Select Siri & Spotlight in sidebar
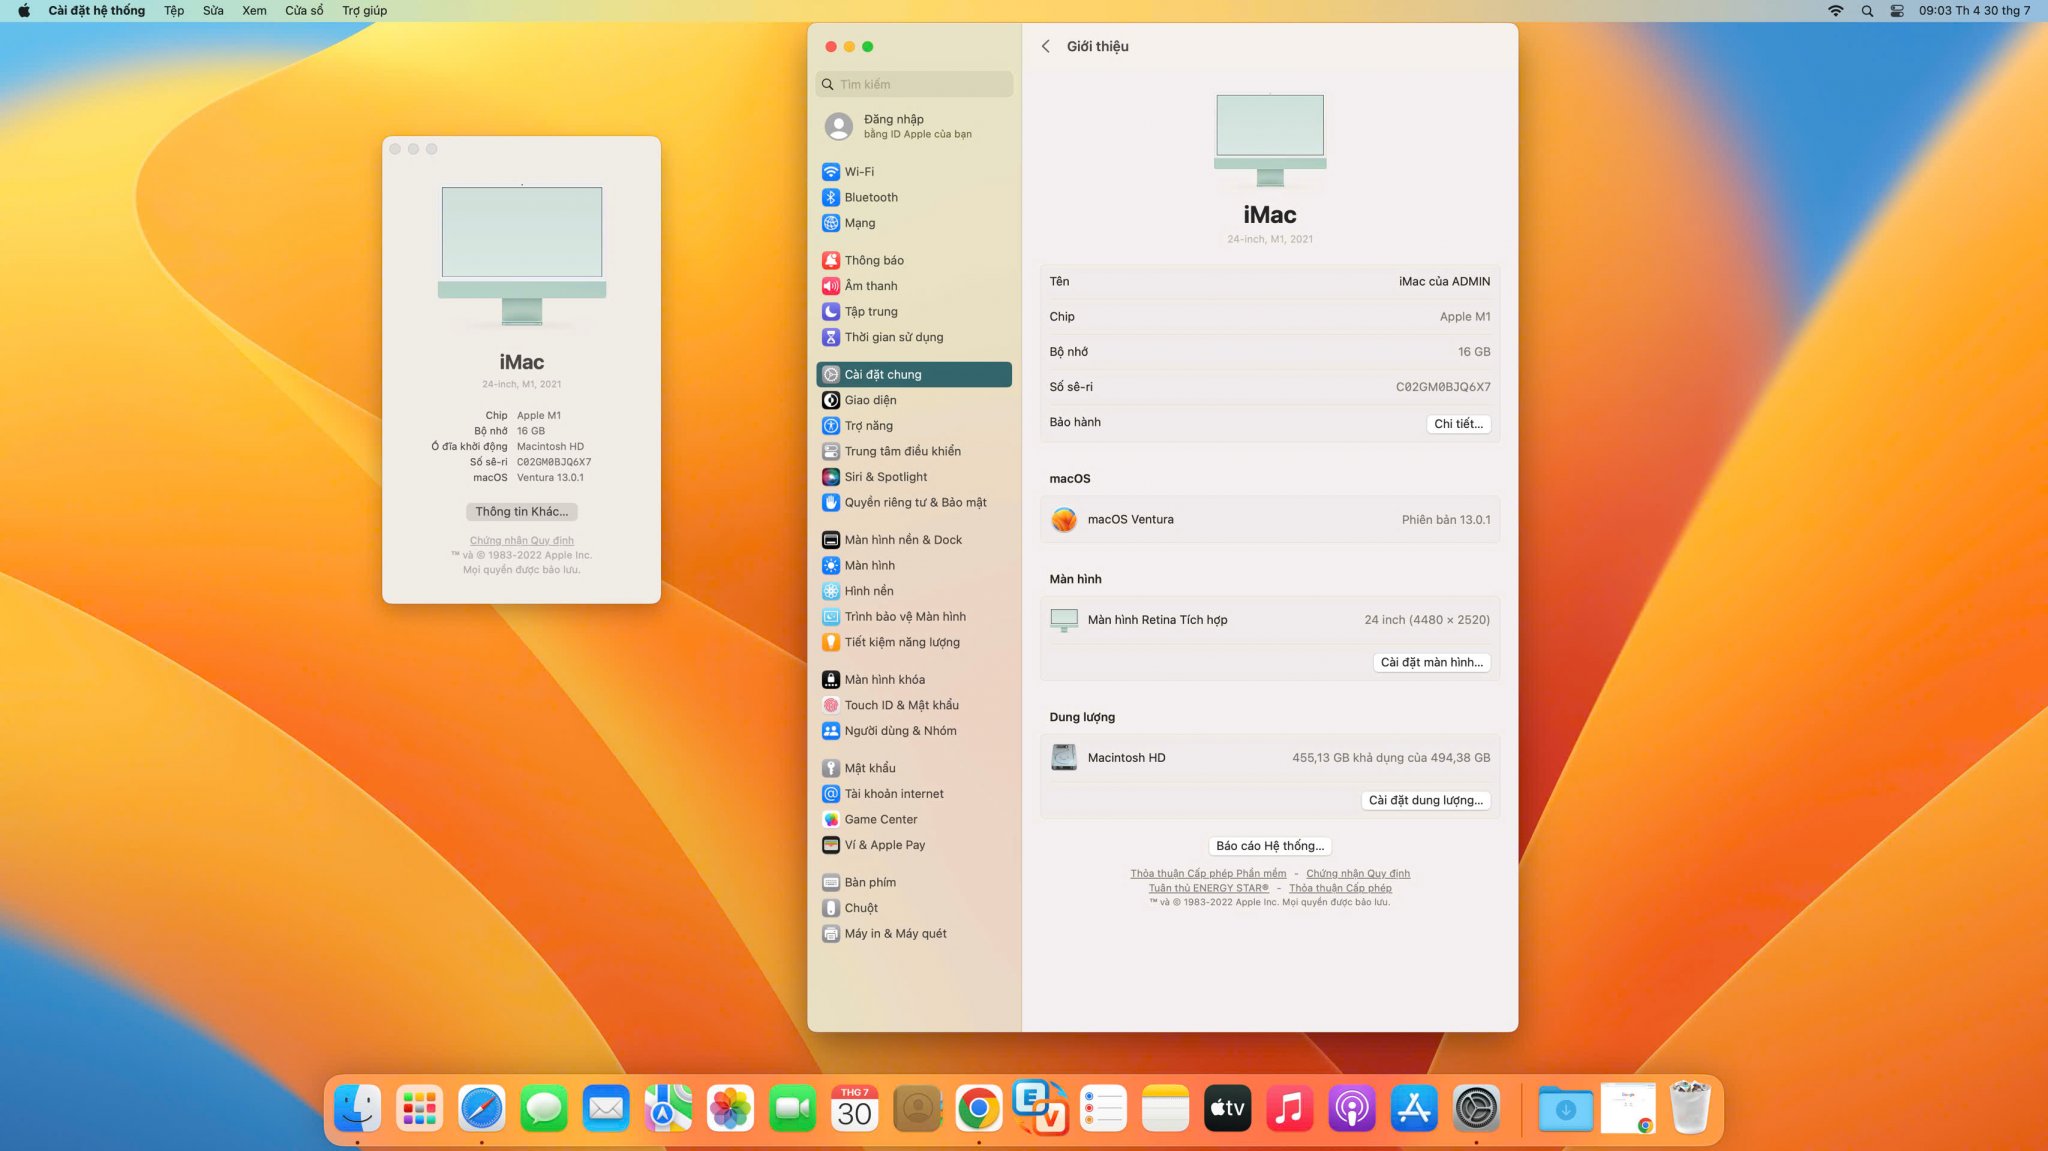The height and width of the screenshot is (1151, 2048). [914, 477]
